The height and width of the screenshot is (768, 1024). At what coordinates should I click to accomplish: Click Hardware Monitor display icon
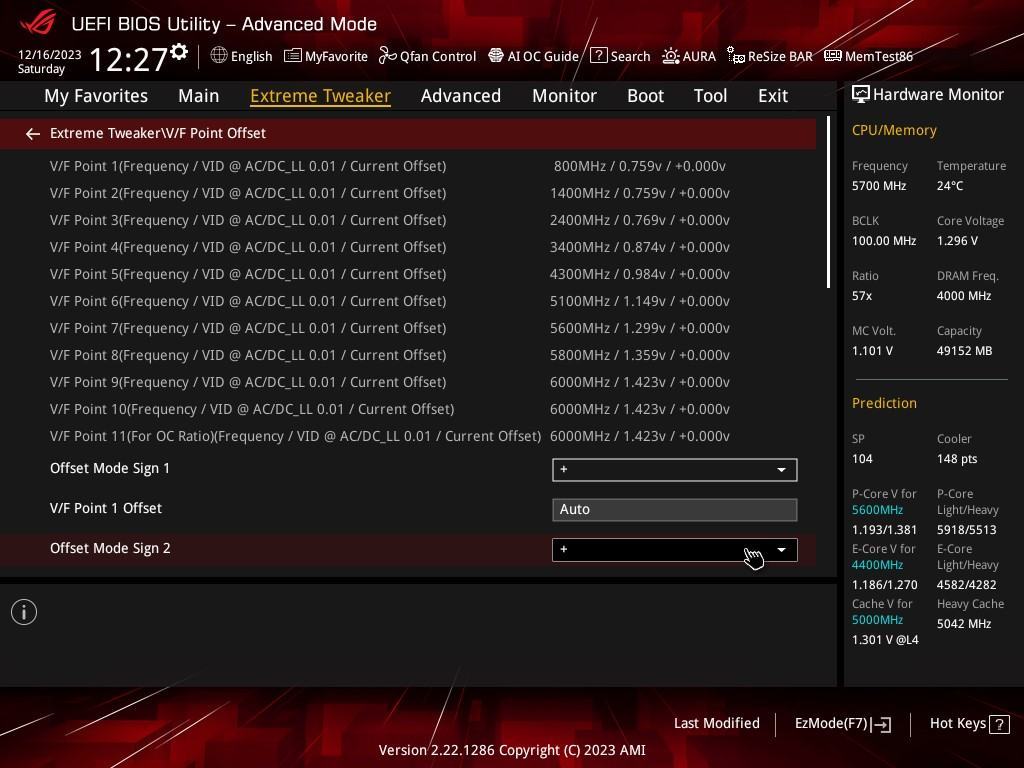coord(860,94)
